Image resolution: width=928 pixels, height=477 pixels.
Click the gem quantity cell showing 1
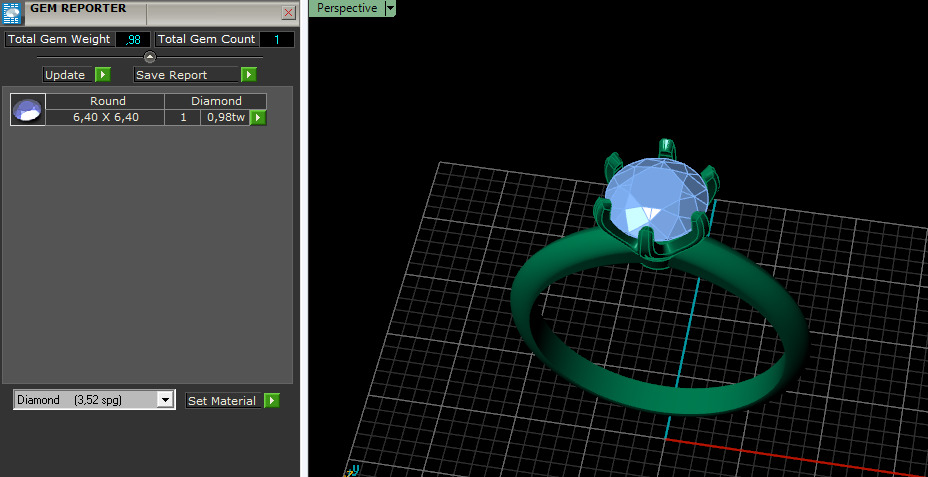[183, 117]
